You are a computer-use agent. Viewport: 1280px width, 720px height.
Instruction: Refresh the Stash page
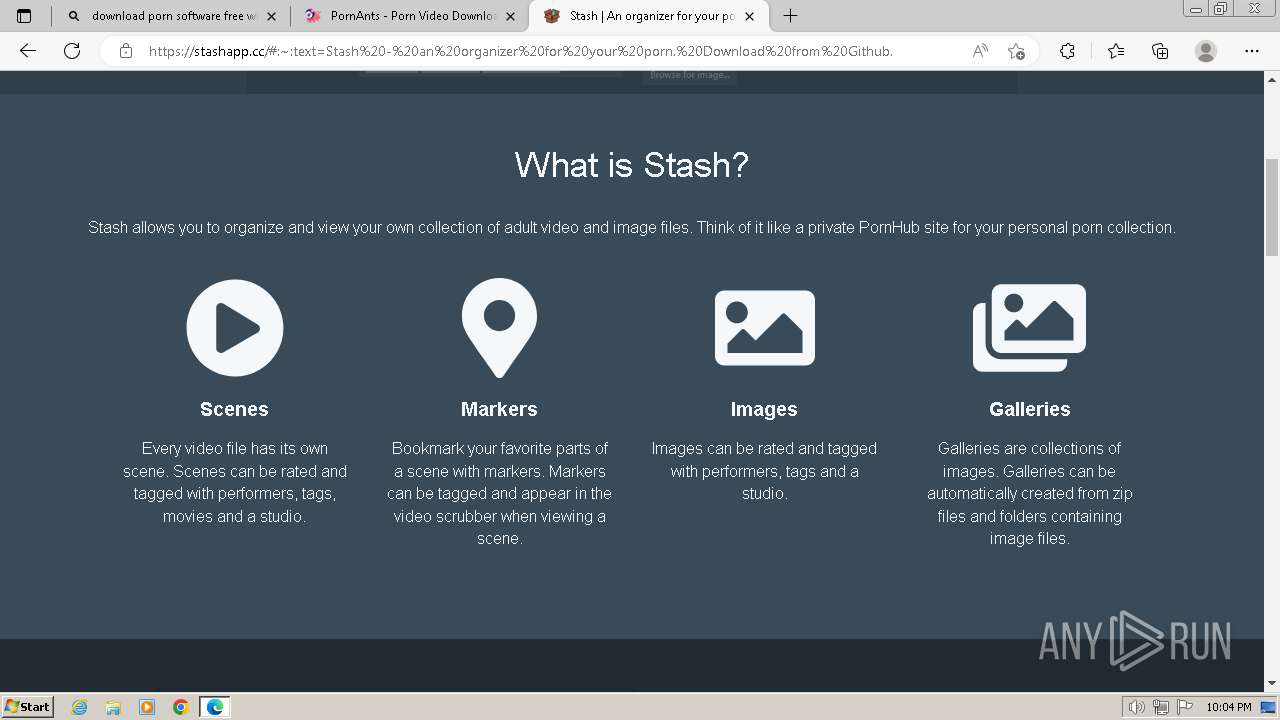point(72,51)
